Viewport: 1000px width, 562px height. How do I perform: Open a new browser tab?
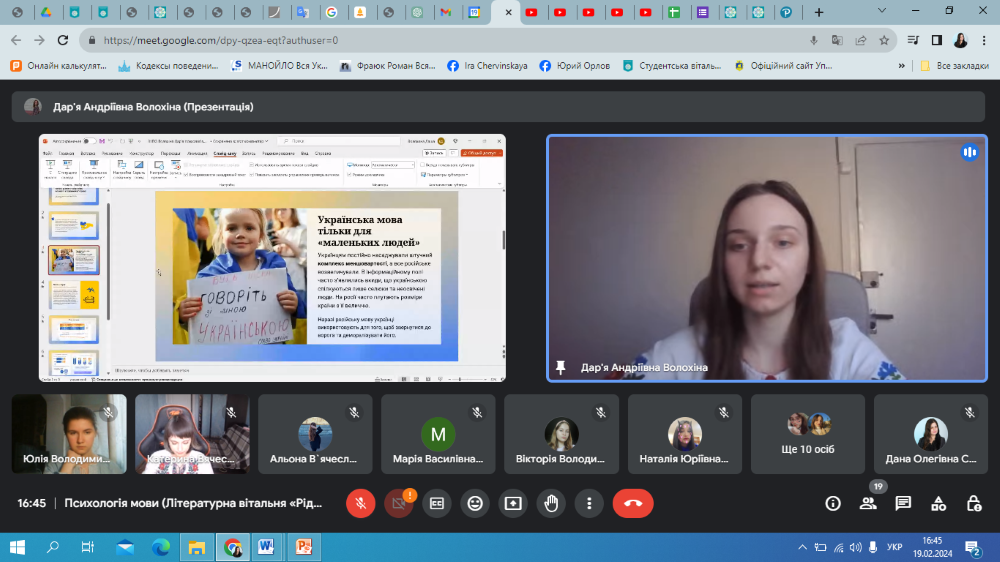pos(819,13)
